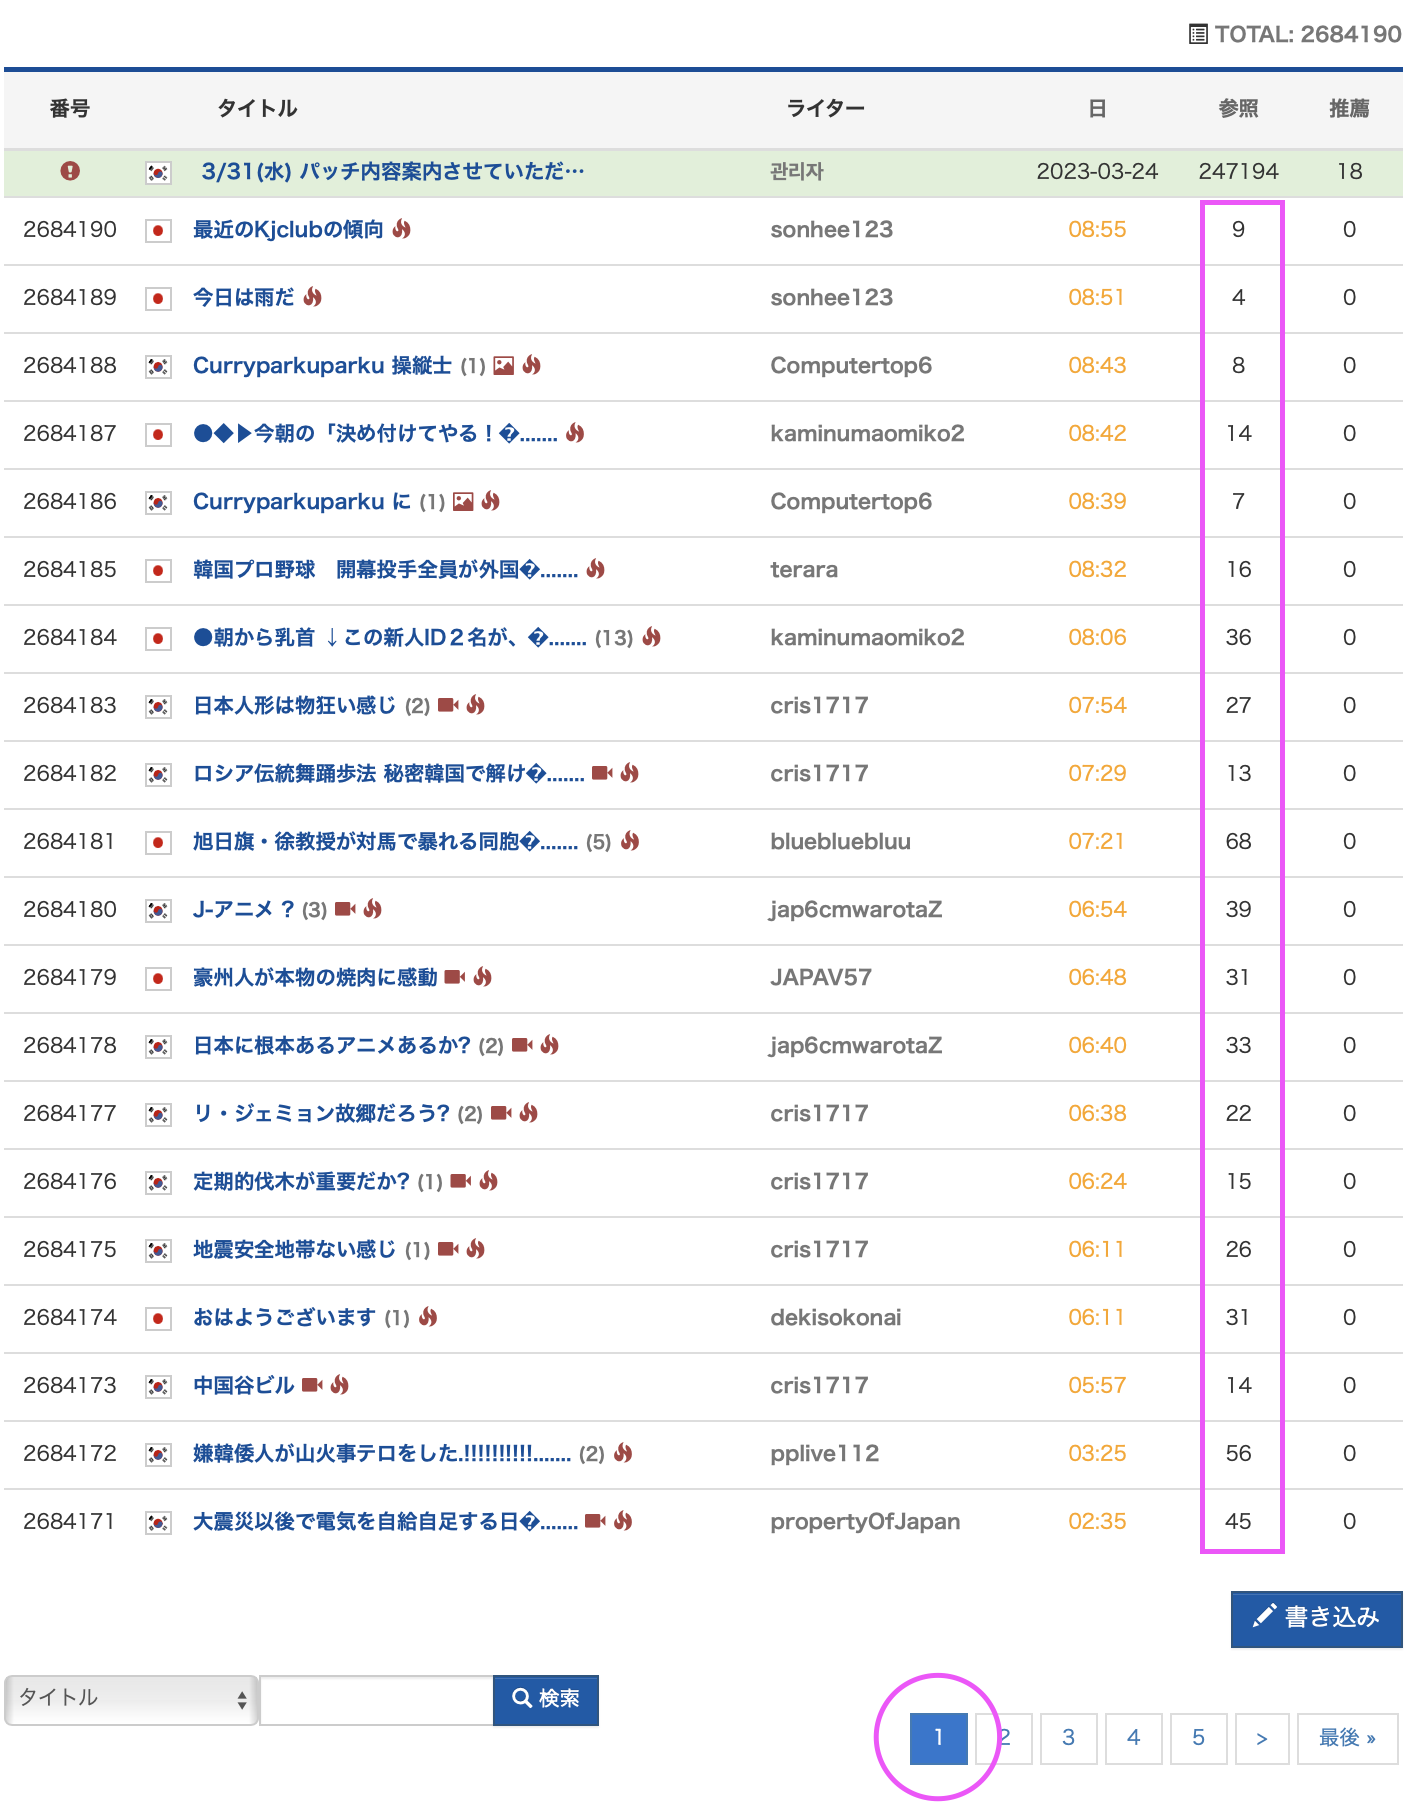Click the Korea flag icon beside post 2684188
Image resolution: width=1418 pixels, height=1804 pixels.
[158, 367]
